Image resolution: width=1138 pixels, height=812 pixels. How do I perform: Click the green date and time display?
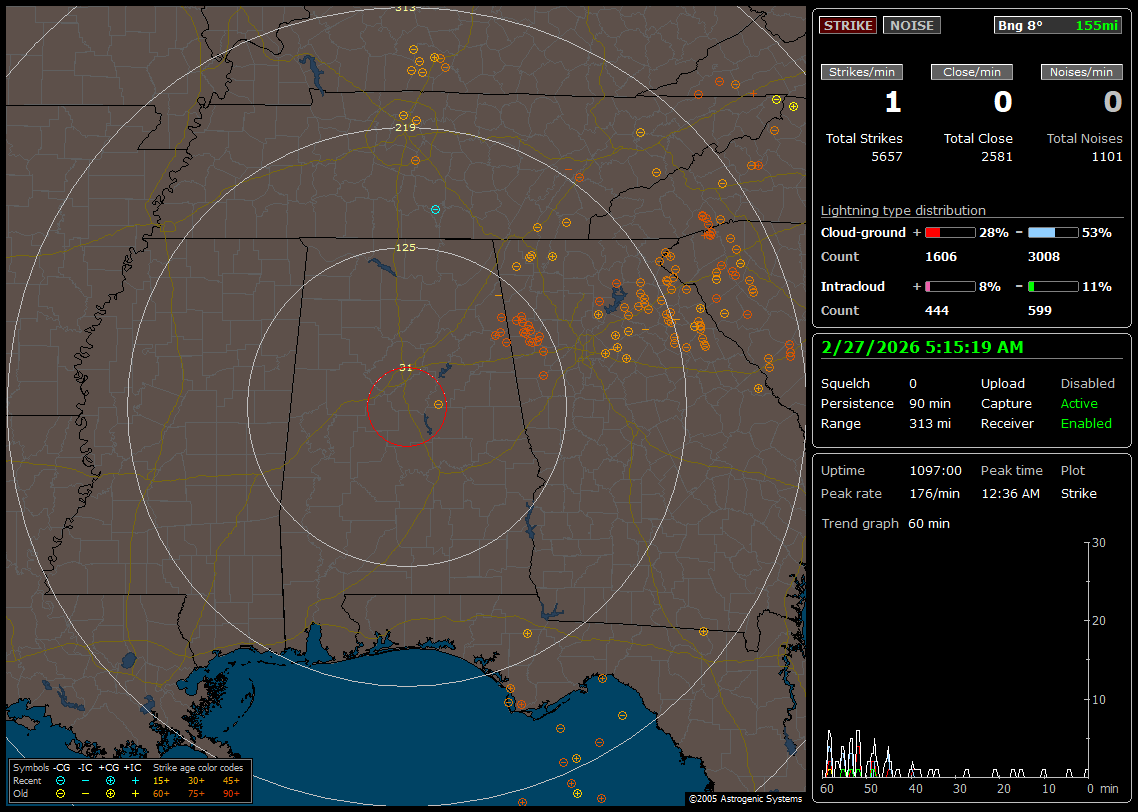tap(920, 347)
